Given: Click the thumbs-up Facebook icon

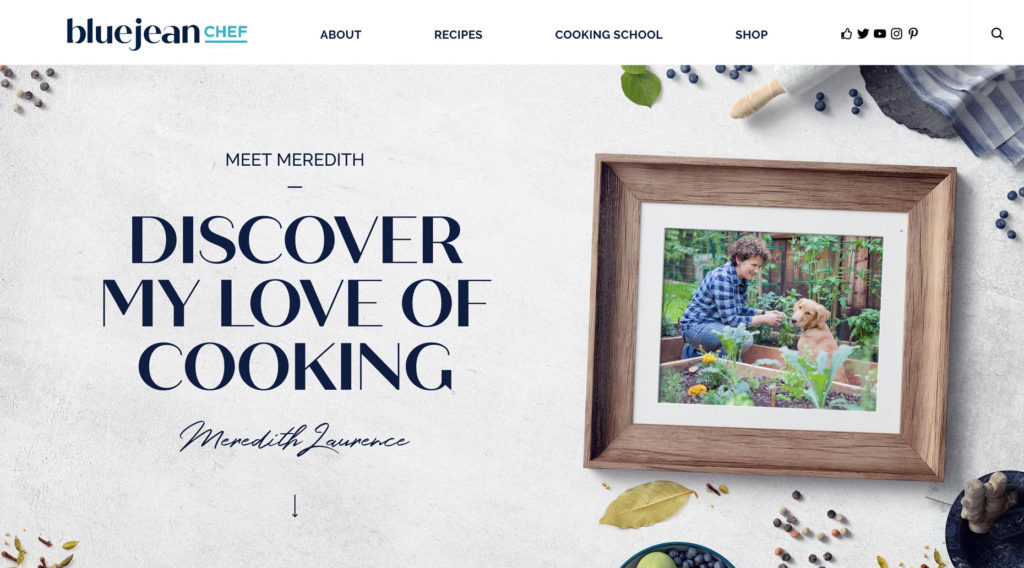Looking at the screenshot, I should (846, 34).
